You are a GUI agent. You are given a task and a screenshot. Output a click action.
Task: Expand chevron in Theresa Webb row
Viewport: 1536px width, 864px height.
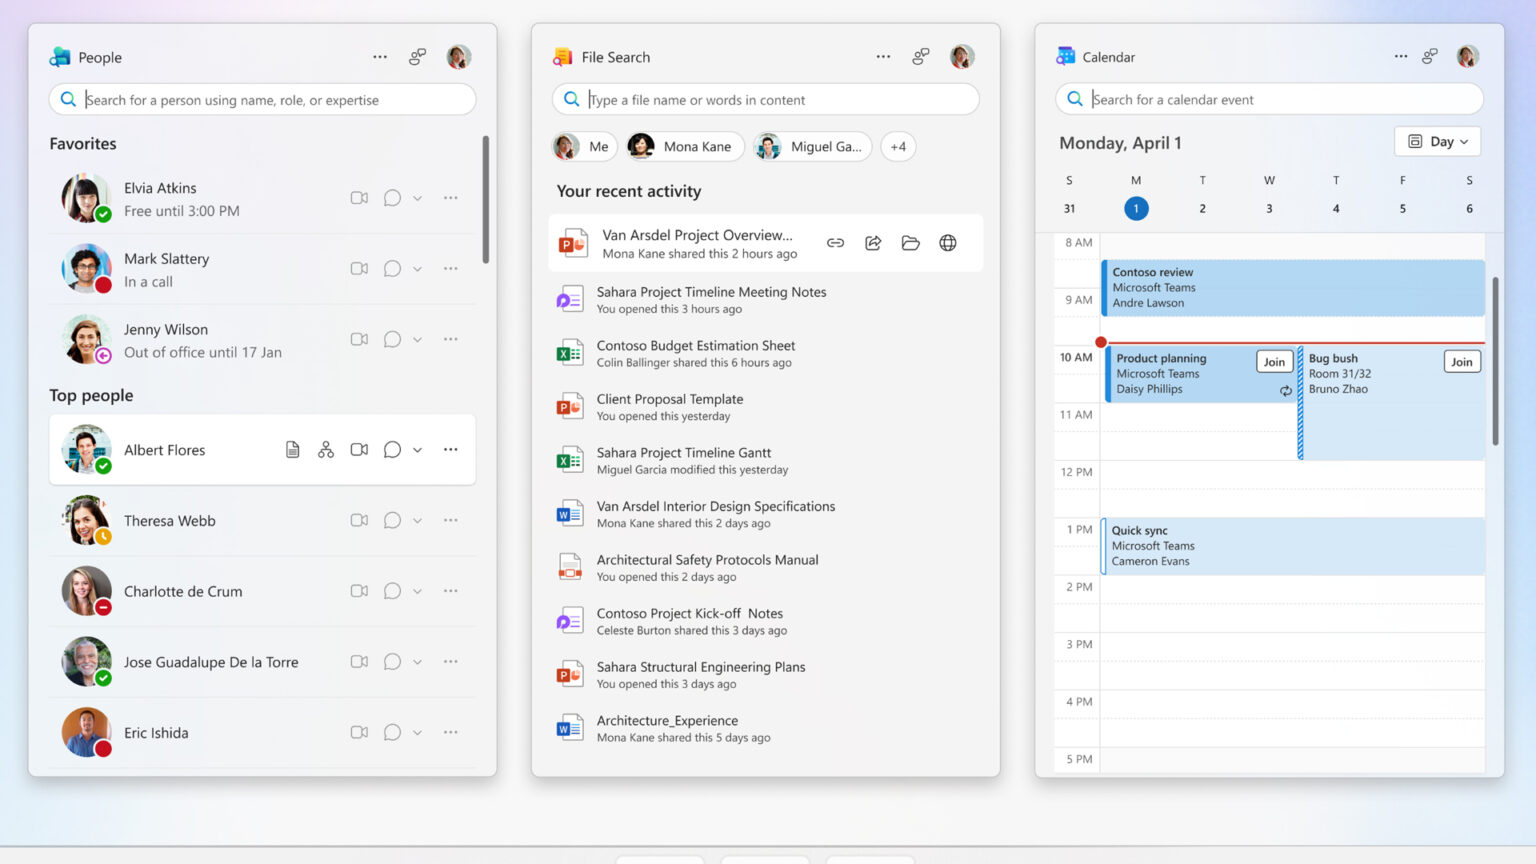417,521
